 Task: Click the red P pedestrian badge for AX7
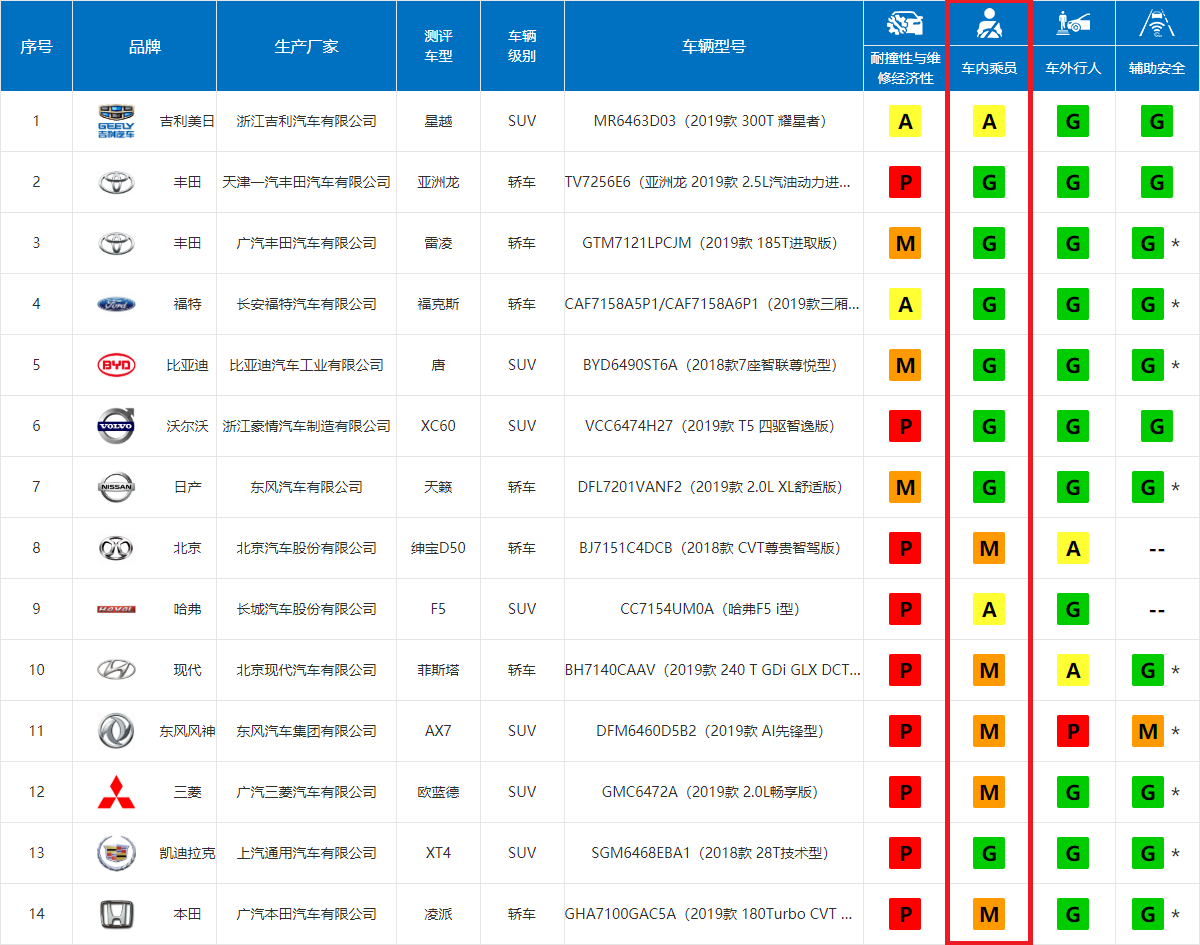pos(1073,732)
